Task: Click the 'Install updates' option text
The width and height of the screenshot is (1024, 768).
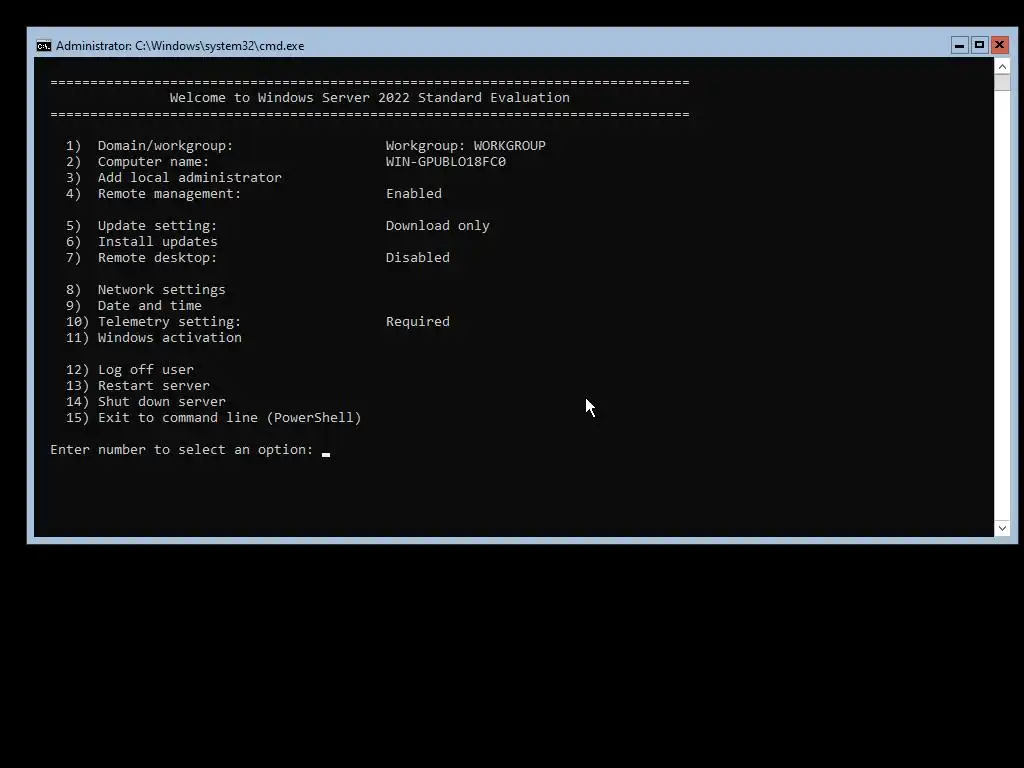Action: tap(157, 242)
